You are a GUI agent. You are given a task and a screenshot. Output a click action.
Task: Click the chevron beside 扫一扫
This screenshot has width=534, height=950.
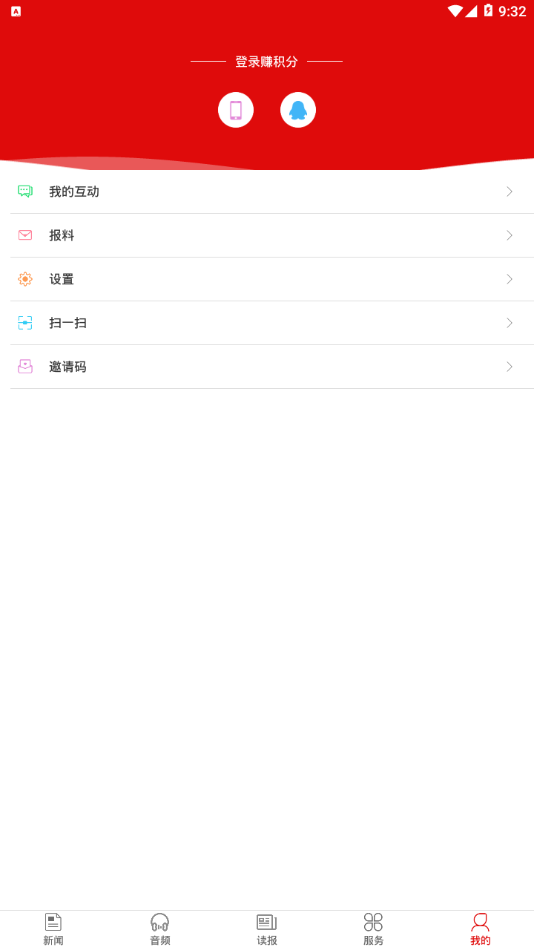(x=510, y=323)
